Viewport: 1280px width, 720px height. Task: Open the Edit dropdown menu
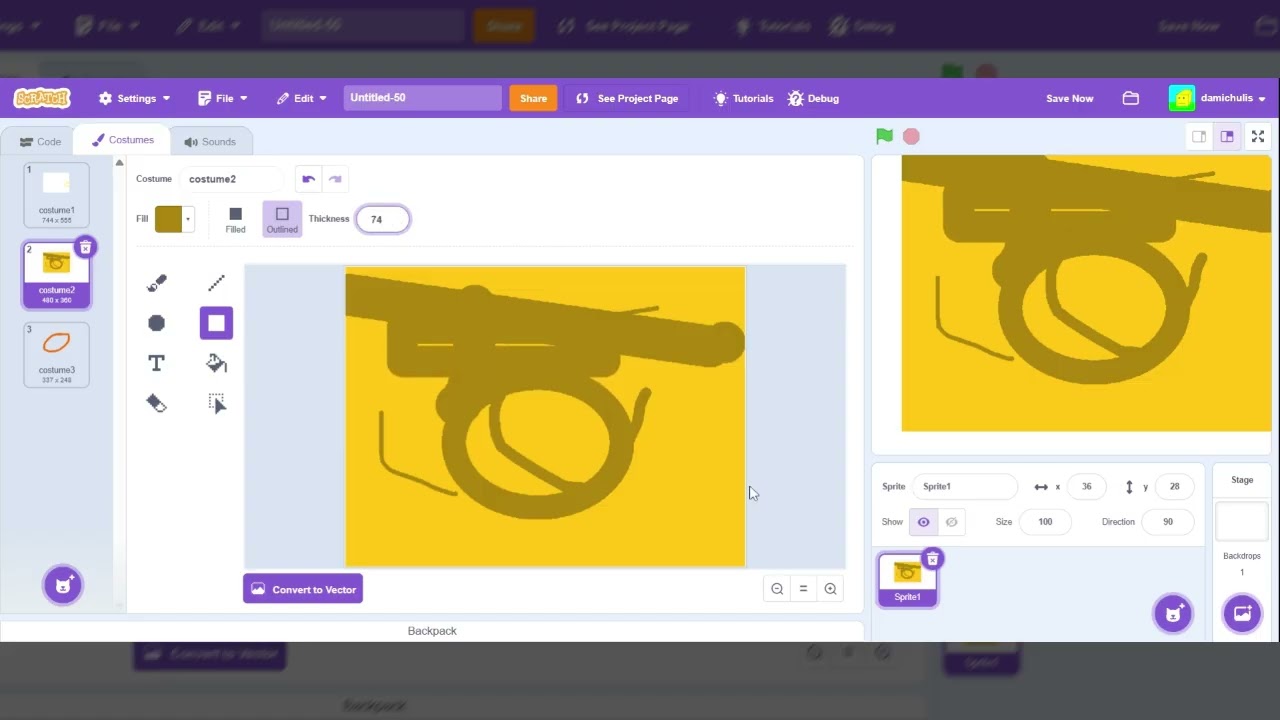(302, 98)
